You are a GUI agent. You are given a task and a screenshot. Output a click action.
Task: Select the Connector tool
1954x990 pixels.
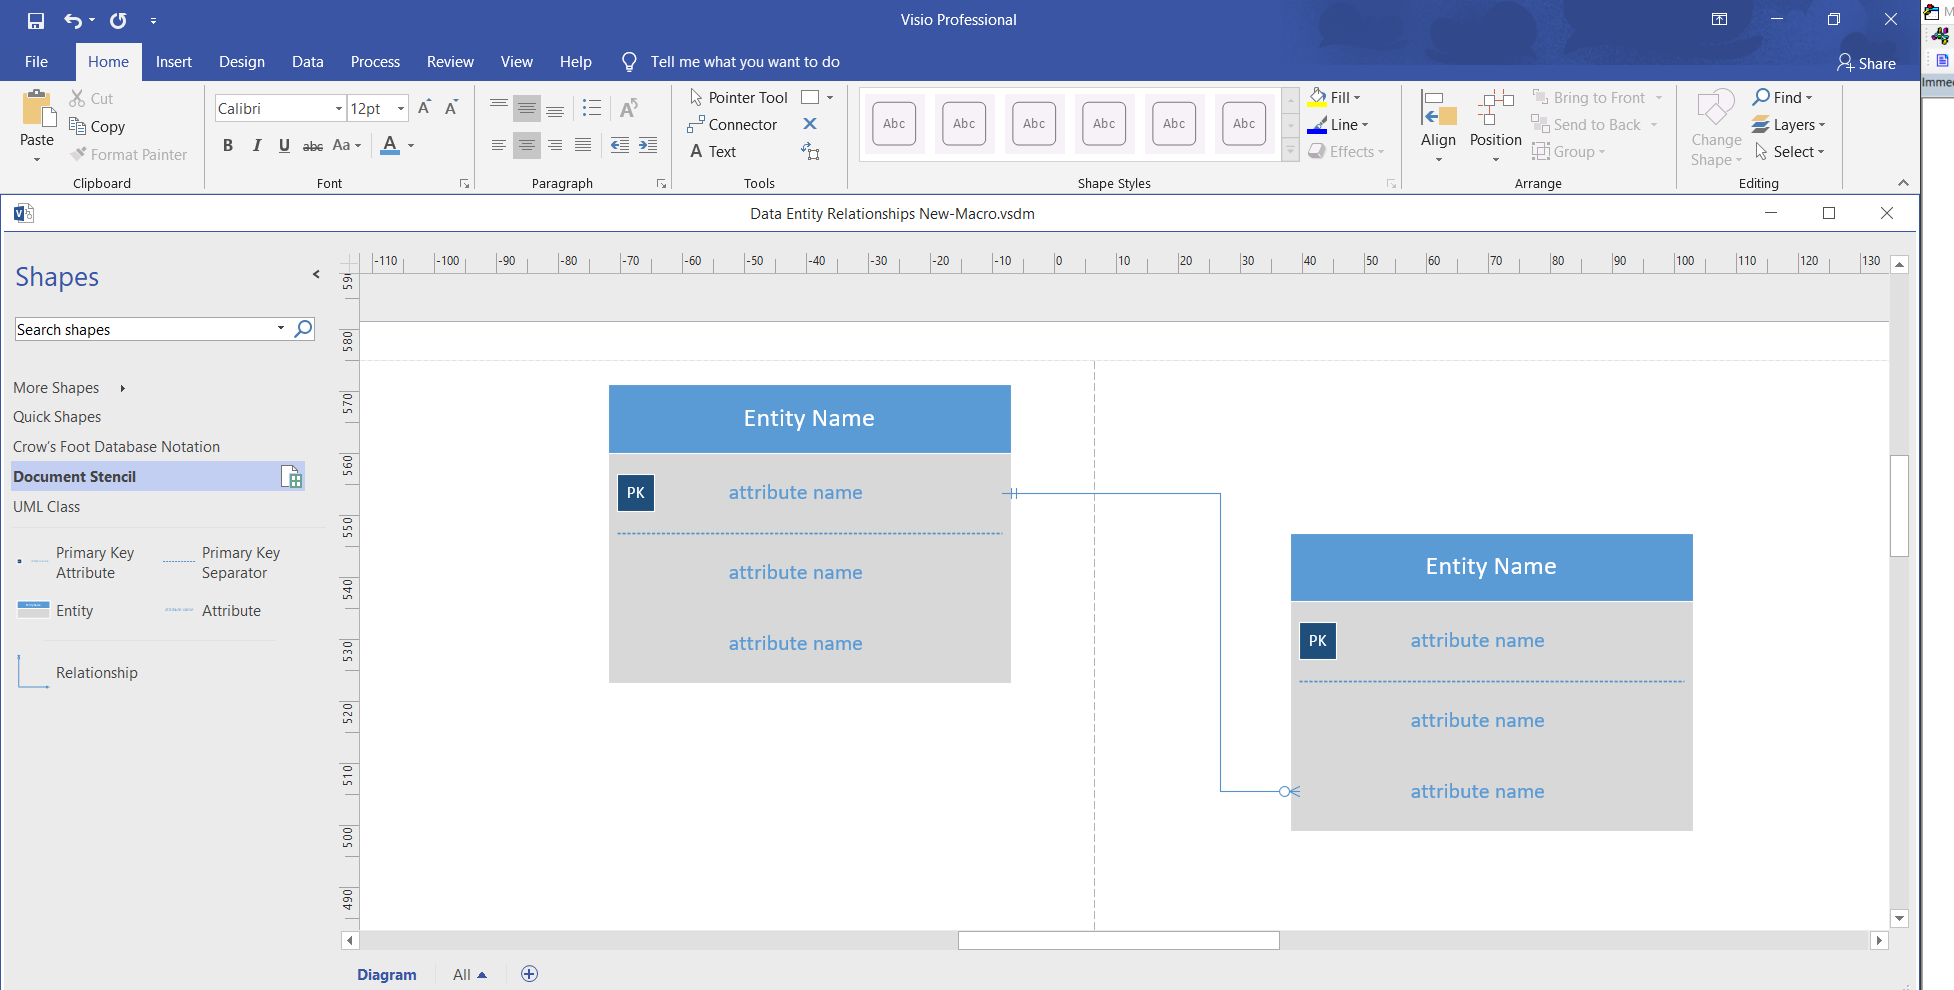click(732, 125)
